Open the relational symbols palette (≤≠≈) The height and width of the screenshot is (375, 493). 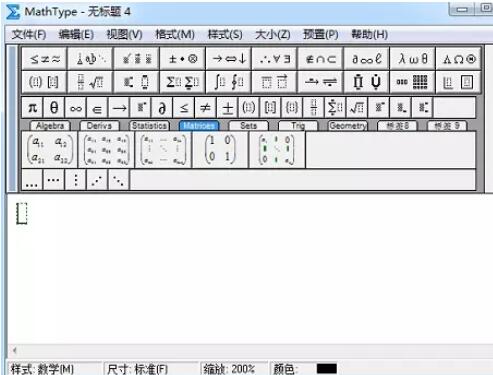[x=45, y=59]
